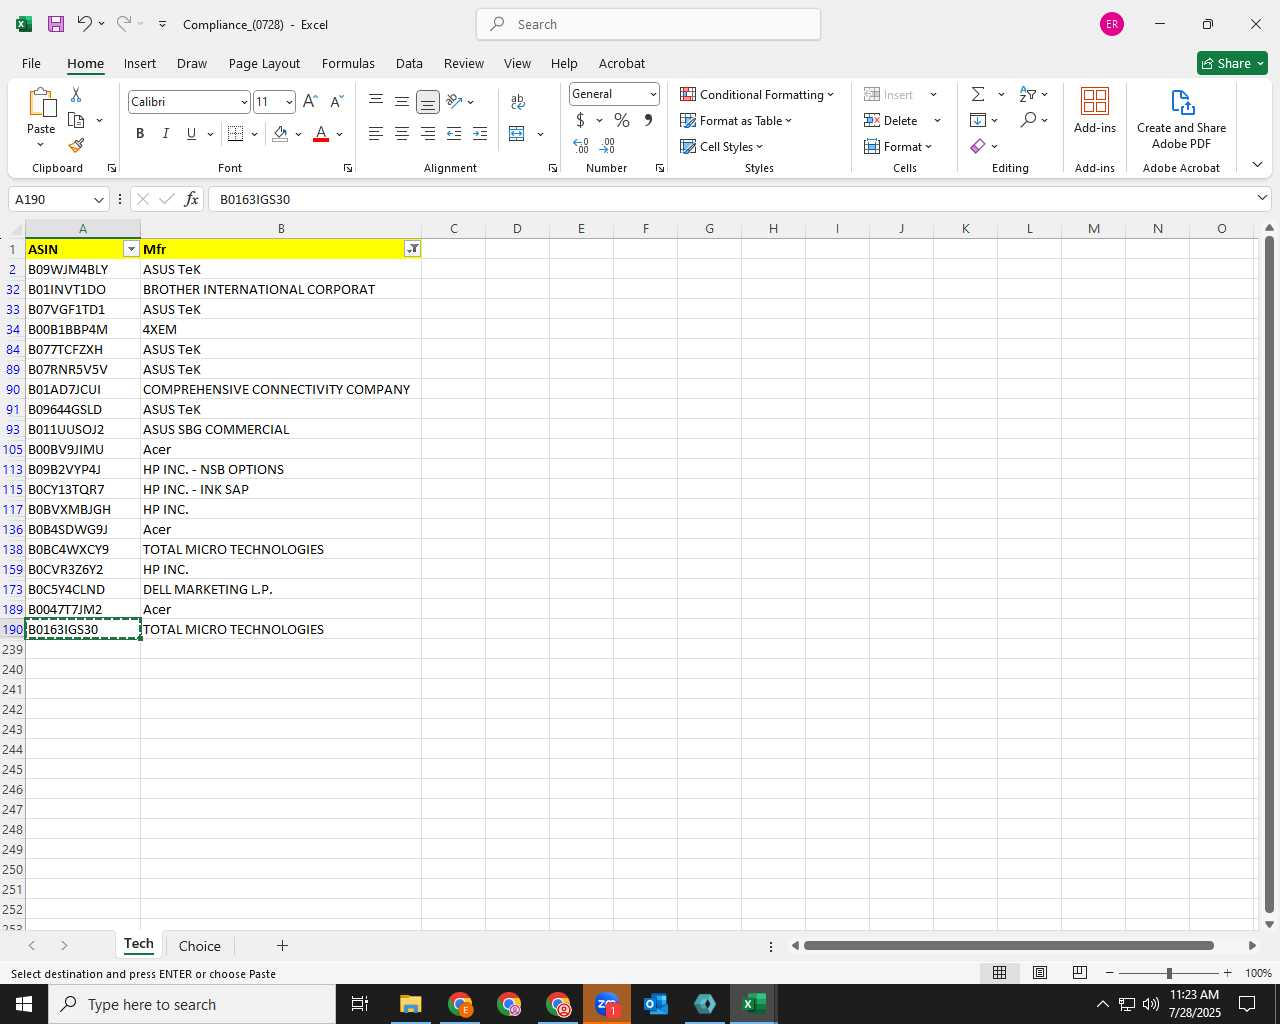Viewport: 1280px width, 1024px height.
Task: Expand the Paste options arrow
Action: coord(41,145)
